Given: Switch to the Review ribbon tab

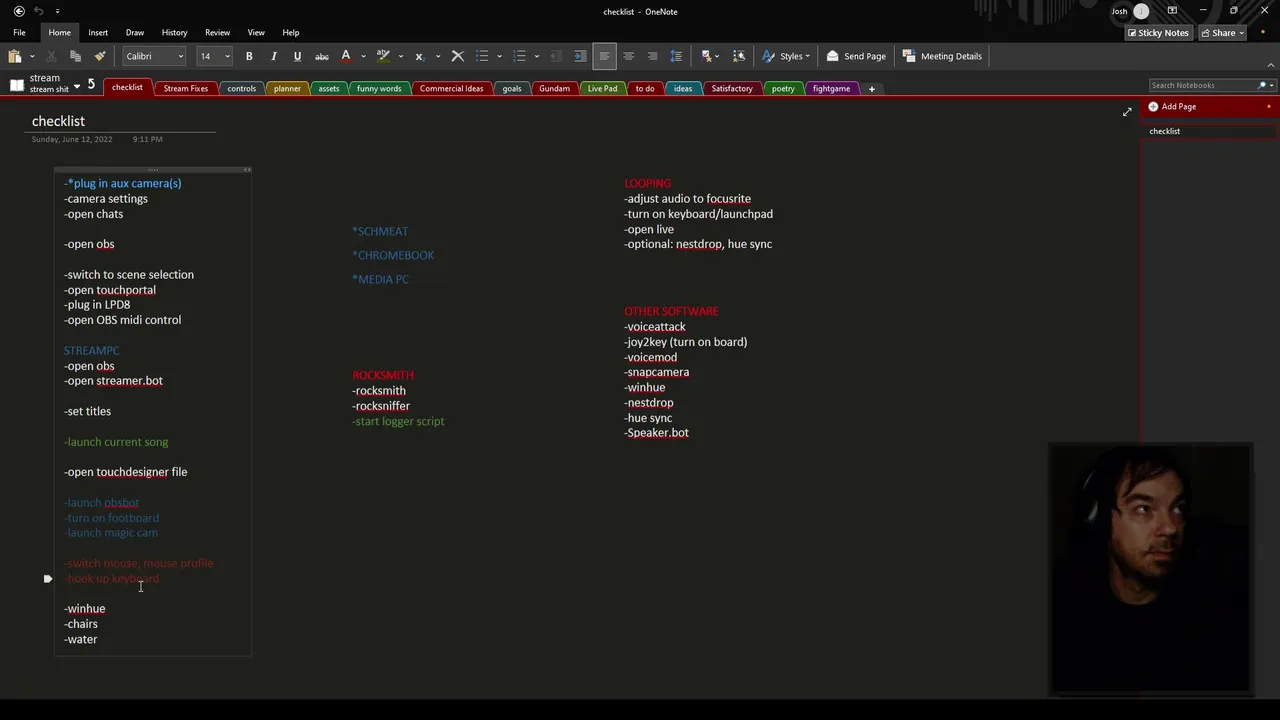Looking at the screenshot, I should point(217,33).
